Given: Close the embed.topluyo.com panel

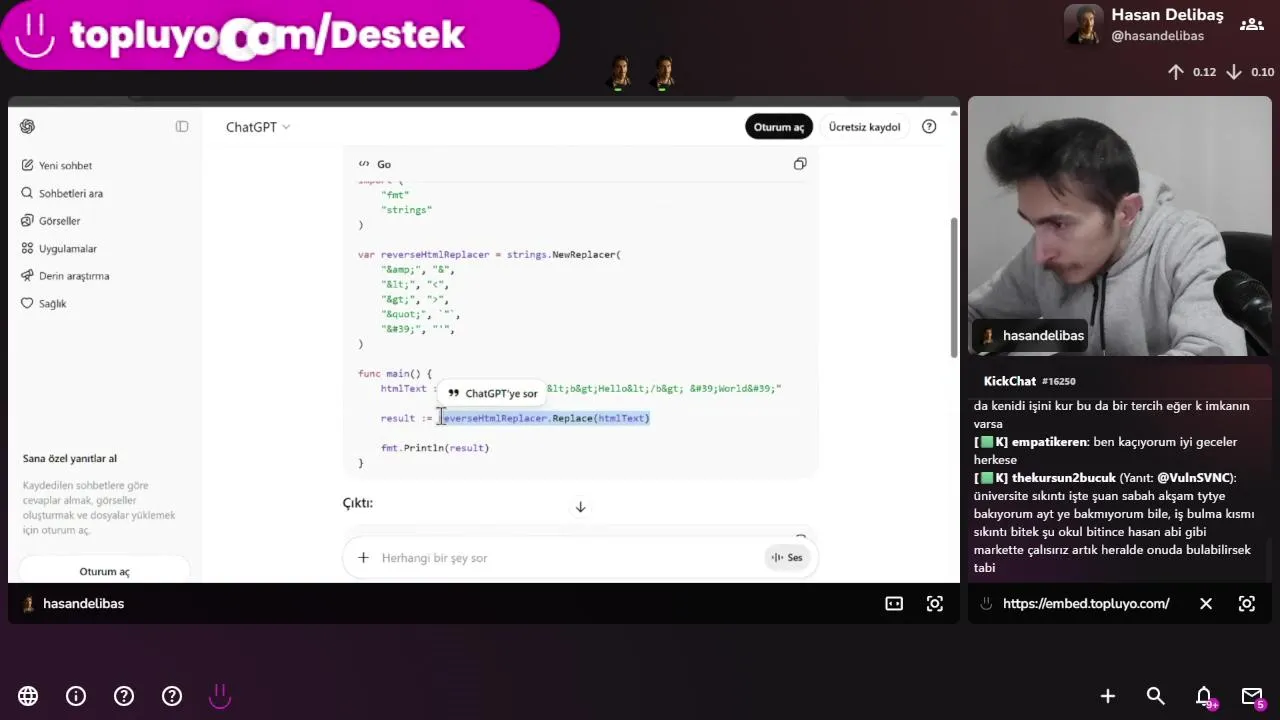Looking at the screenshot, I should click(x=1206, y=603).
